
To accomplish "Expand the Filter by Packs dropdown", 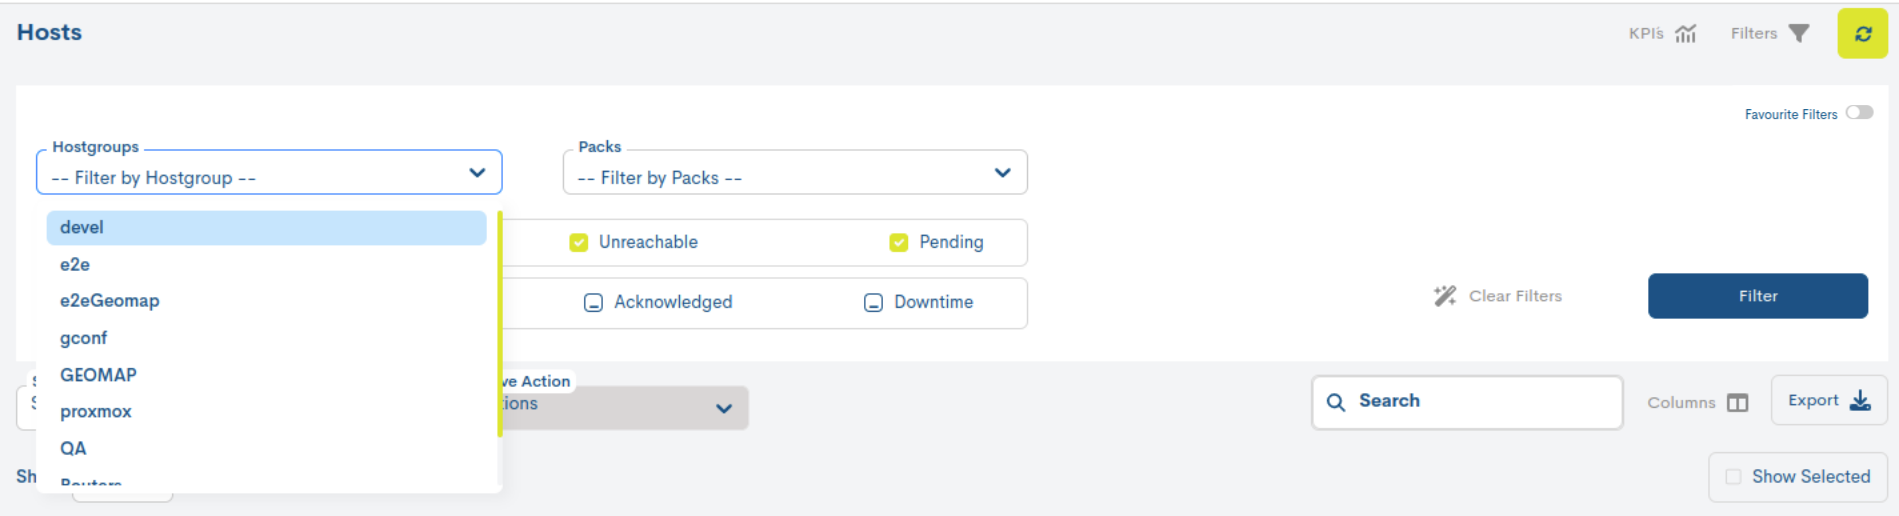I will 795,172.
